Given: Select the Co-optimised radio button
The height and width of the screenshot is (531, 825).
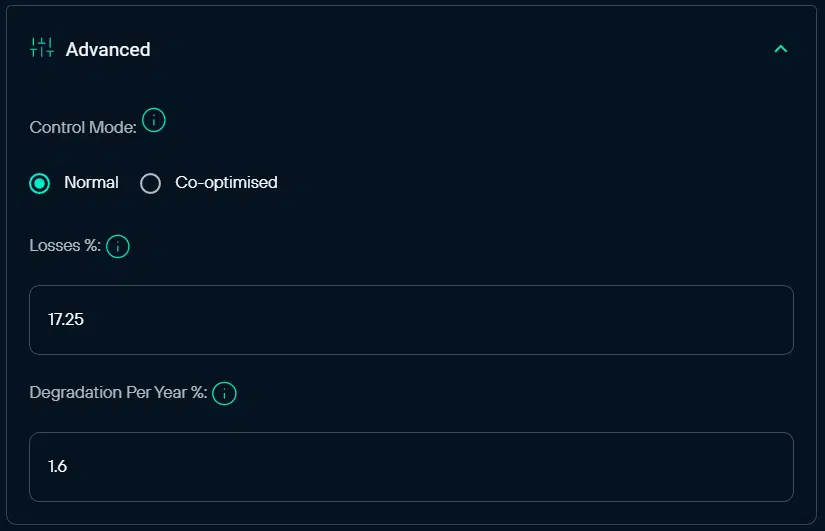Looking at the screenshot, I should point(150,183).
